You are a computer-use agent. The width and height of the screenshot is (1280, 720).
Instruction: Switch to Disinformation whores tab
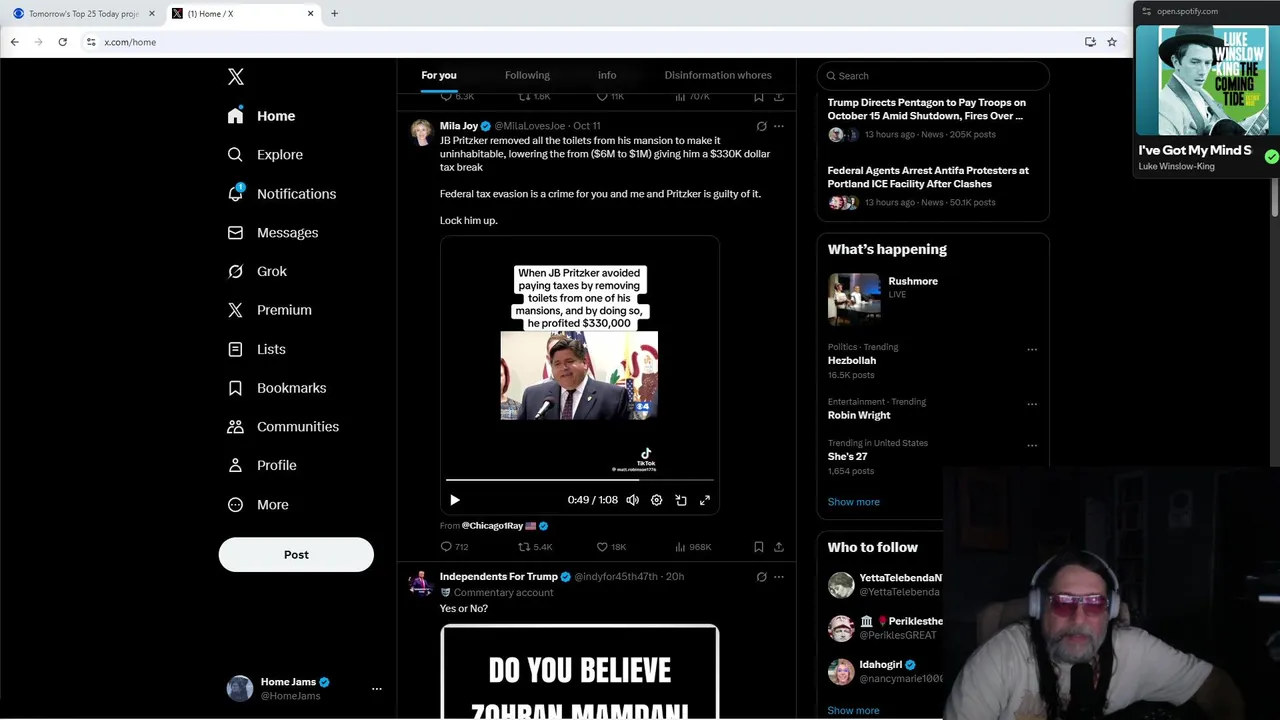coord(718,75)
